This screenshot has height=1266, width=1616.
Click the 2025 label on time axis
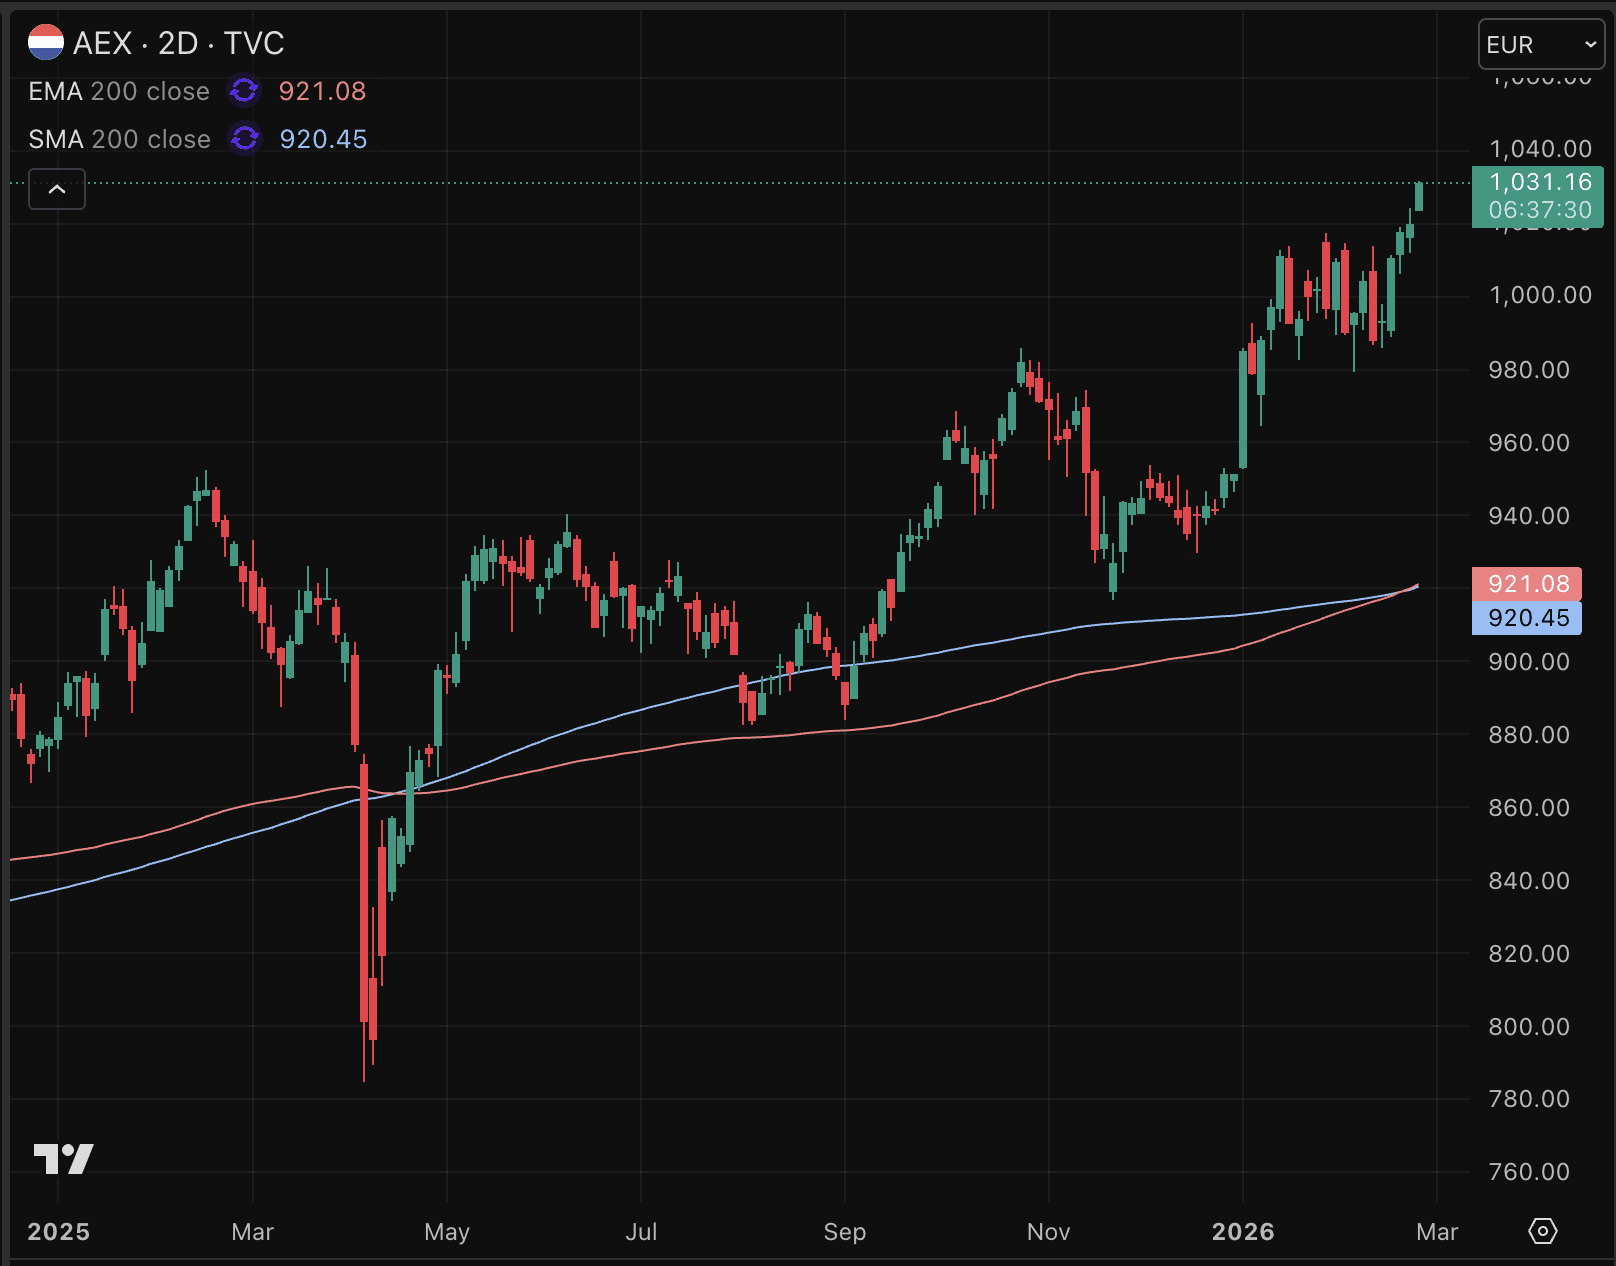(x=58, y=1231)
